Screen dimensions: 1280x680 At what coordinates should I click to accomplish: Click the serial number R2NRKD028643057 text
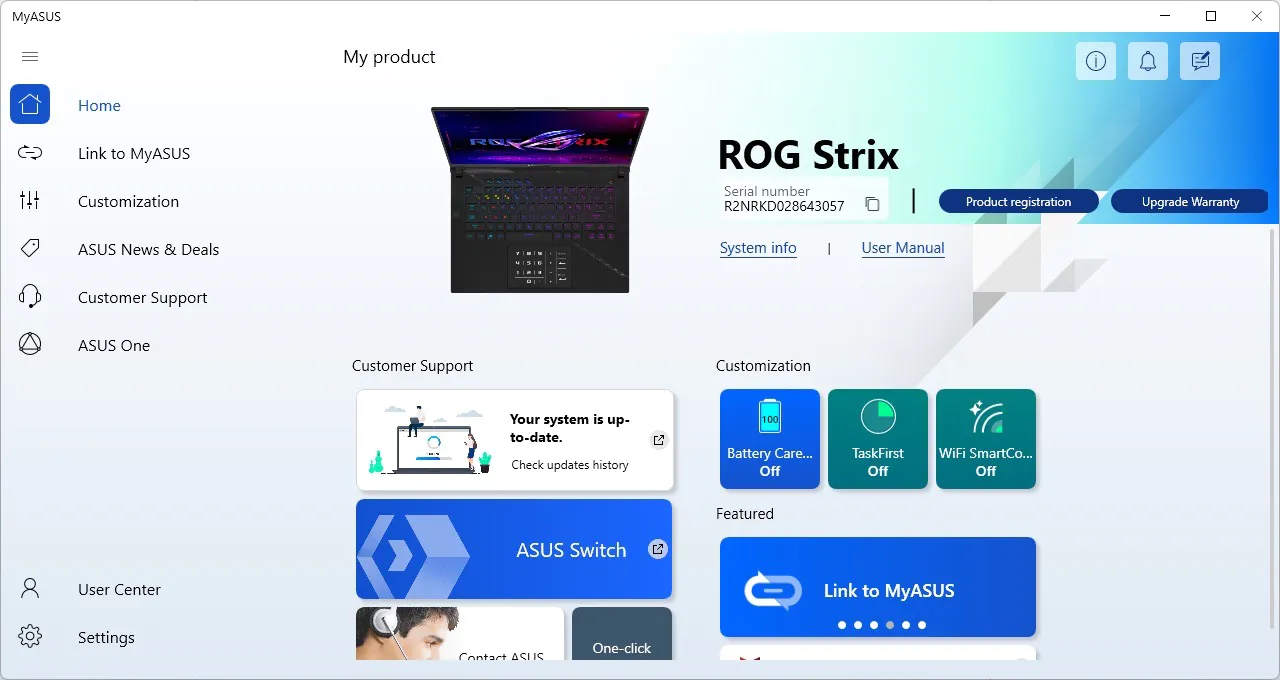(784, 206)
